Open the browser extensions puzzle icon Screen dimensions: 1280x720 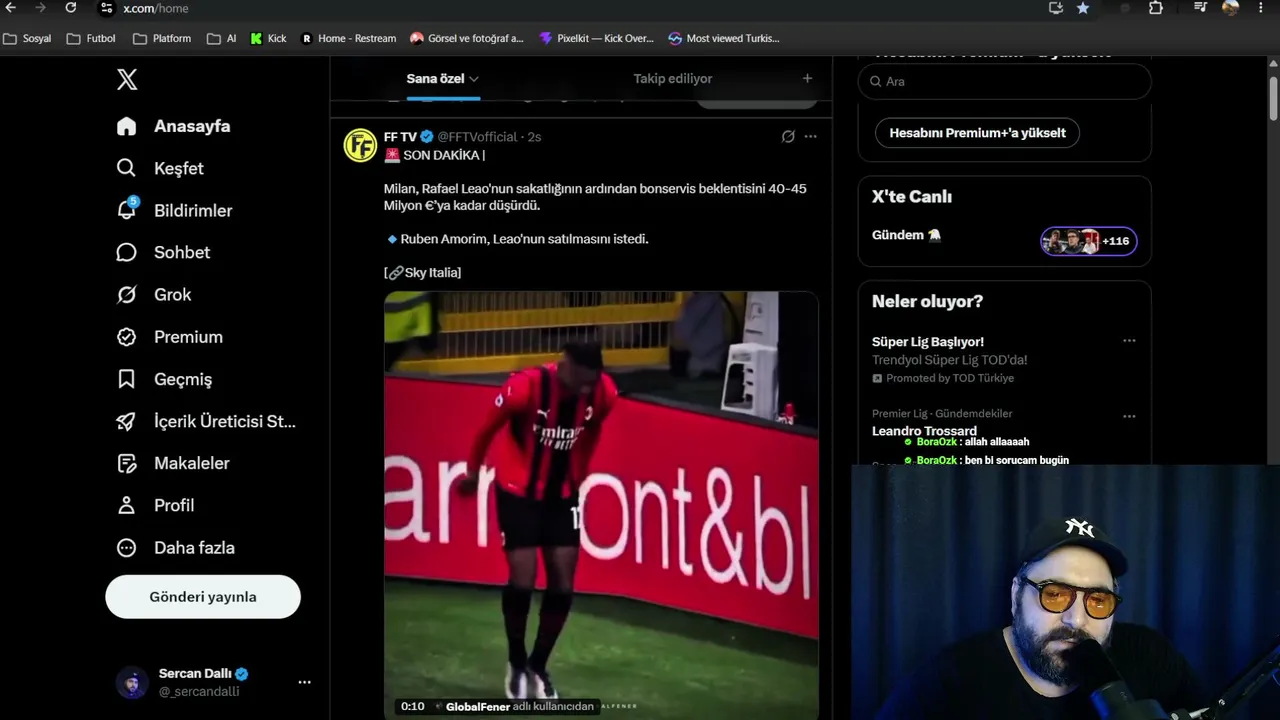pyautogui.click(x=1156, y=8)
